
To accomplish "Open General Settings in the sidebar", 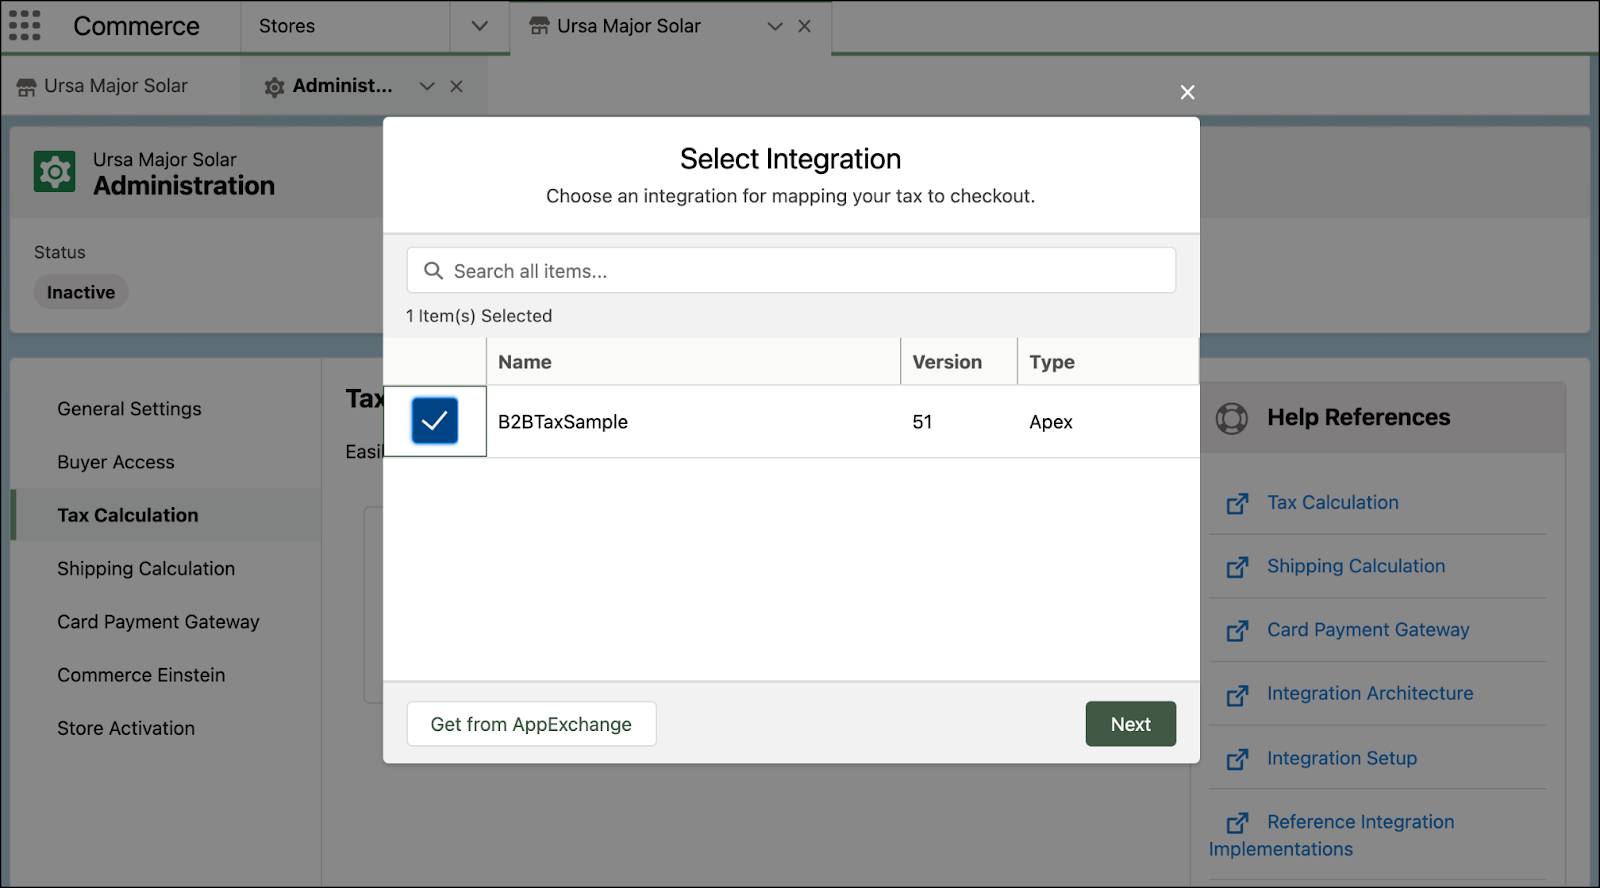I will point(129,409).
